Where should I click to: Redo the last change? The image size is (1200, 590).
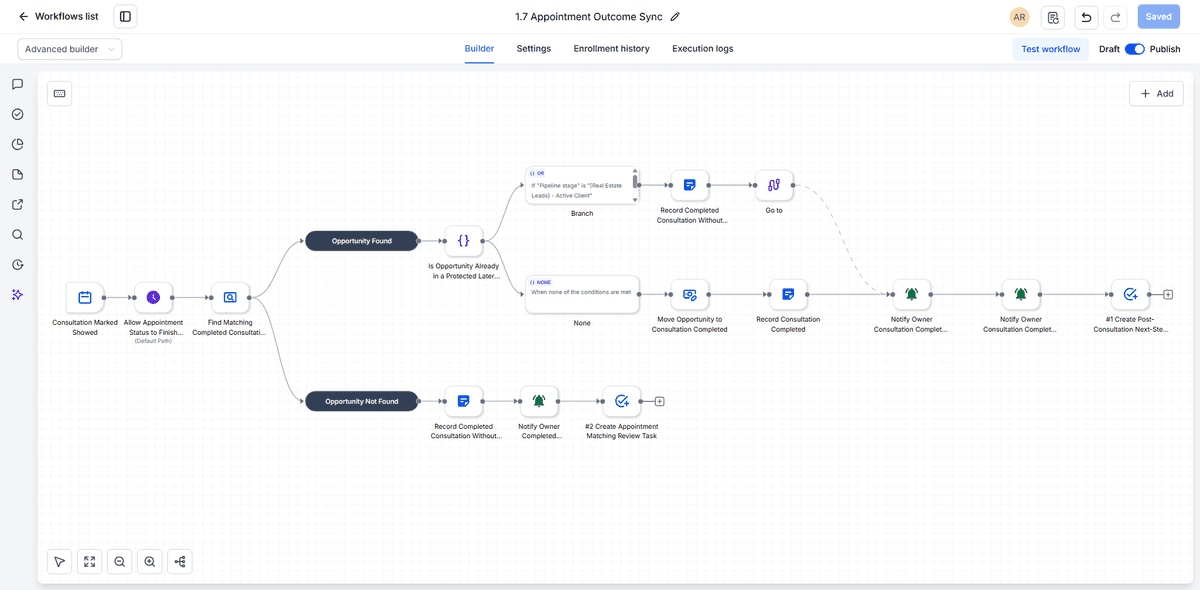point(1116,17)
